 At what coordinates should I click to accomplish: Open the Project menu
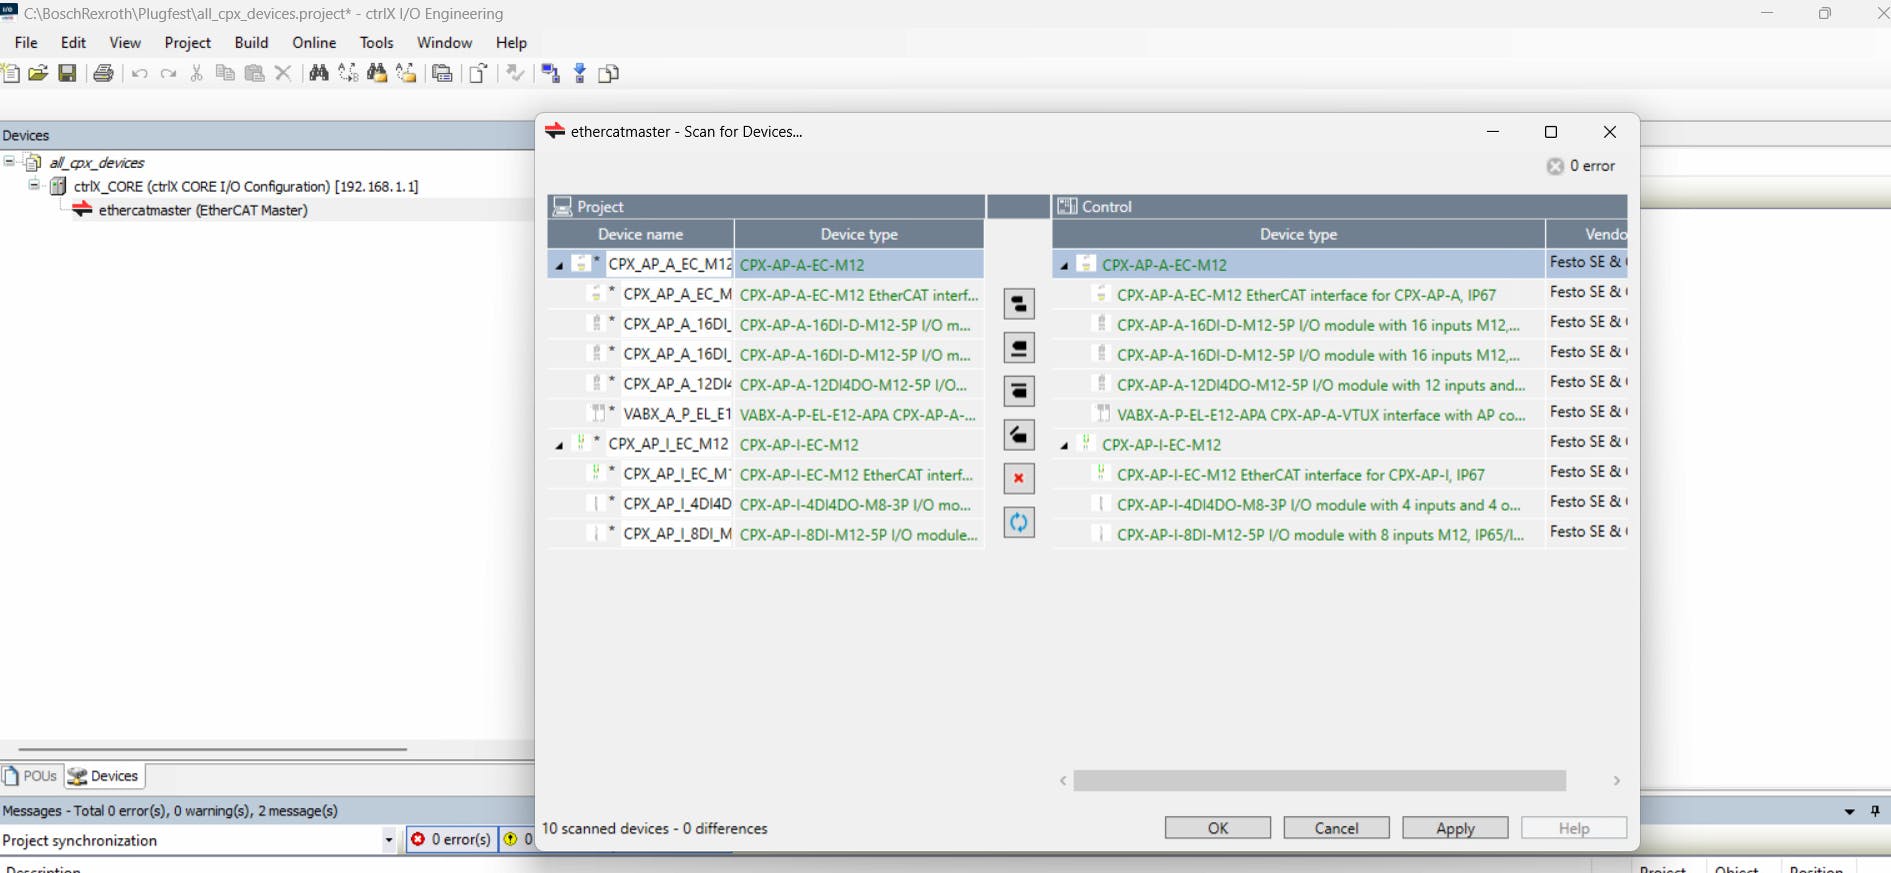188,42
